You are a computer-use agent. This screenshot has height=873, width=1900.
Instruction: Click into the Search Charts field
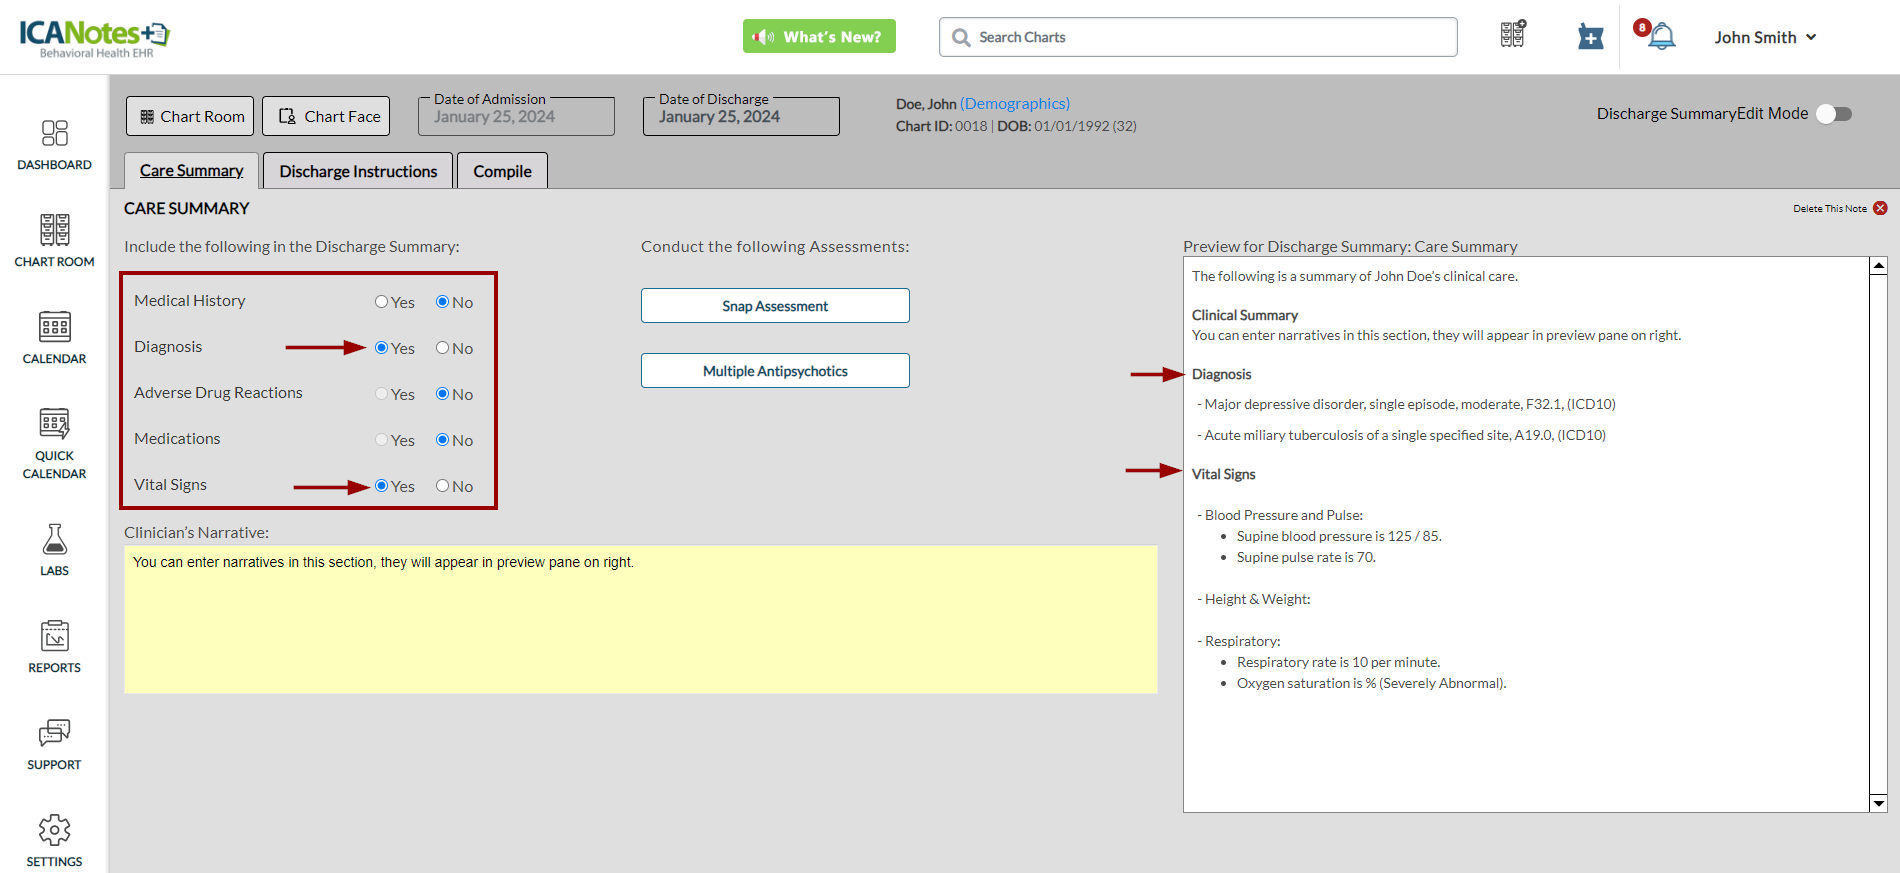pos(1198,37)
